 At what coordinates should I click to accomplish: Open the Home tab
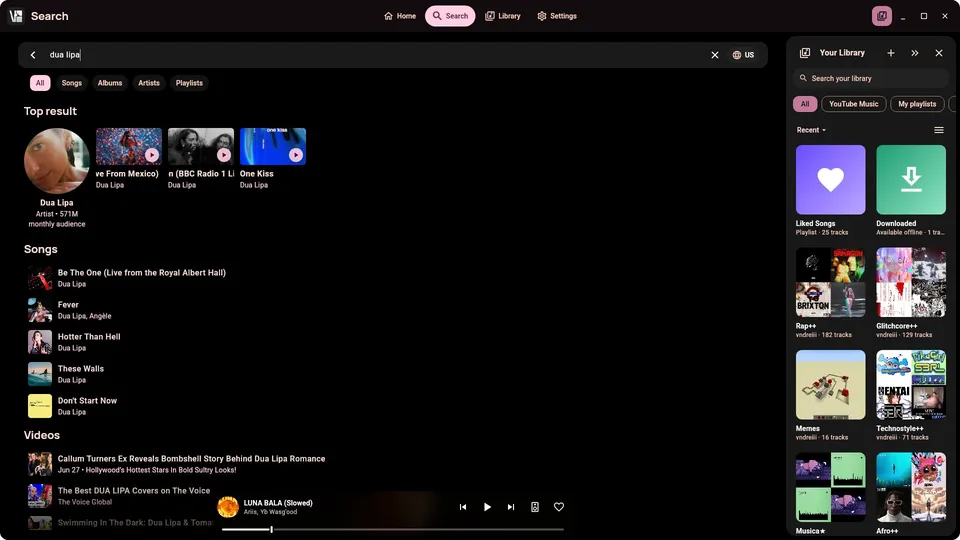(x=400, y=16)
